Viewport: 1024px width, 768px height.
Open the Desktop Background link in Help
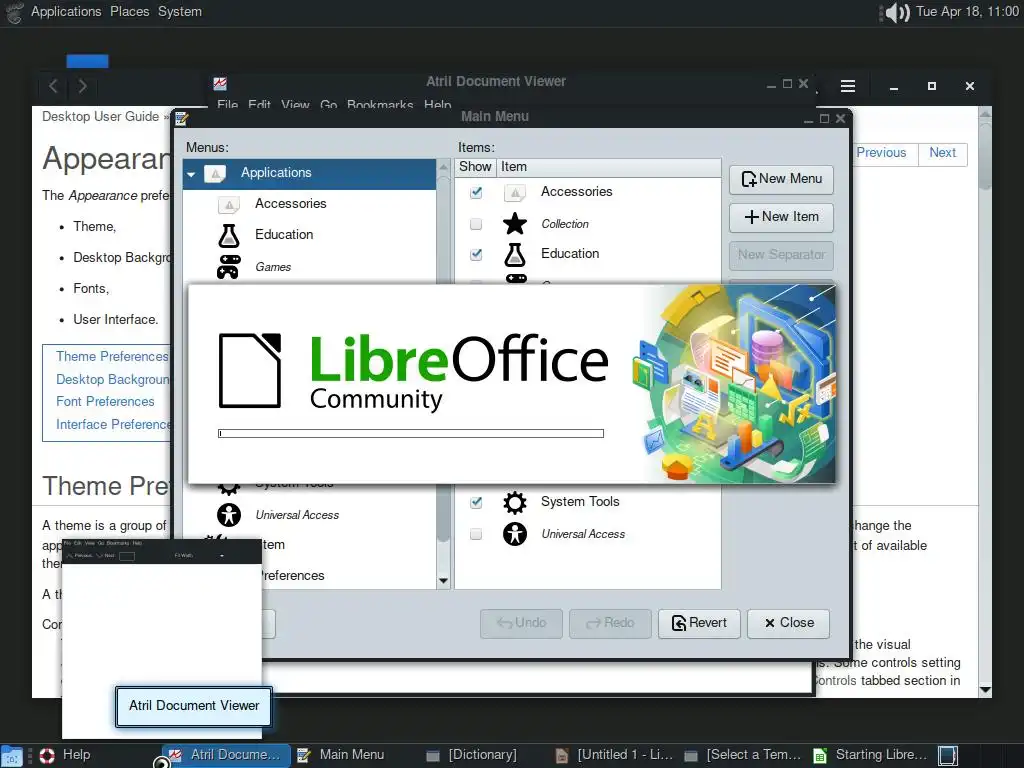coord(112,379)
